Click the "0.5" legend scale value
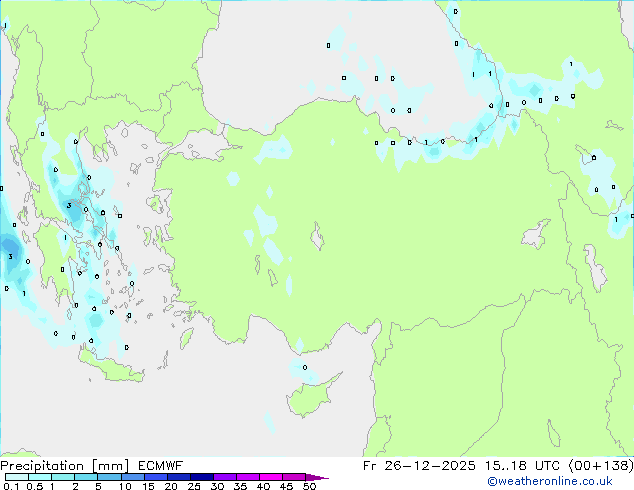 [35, 486]
